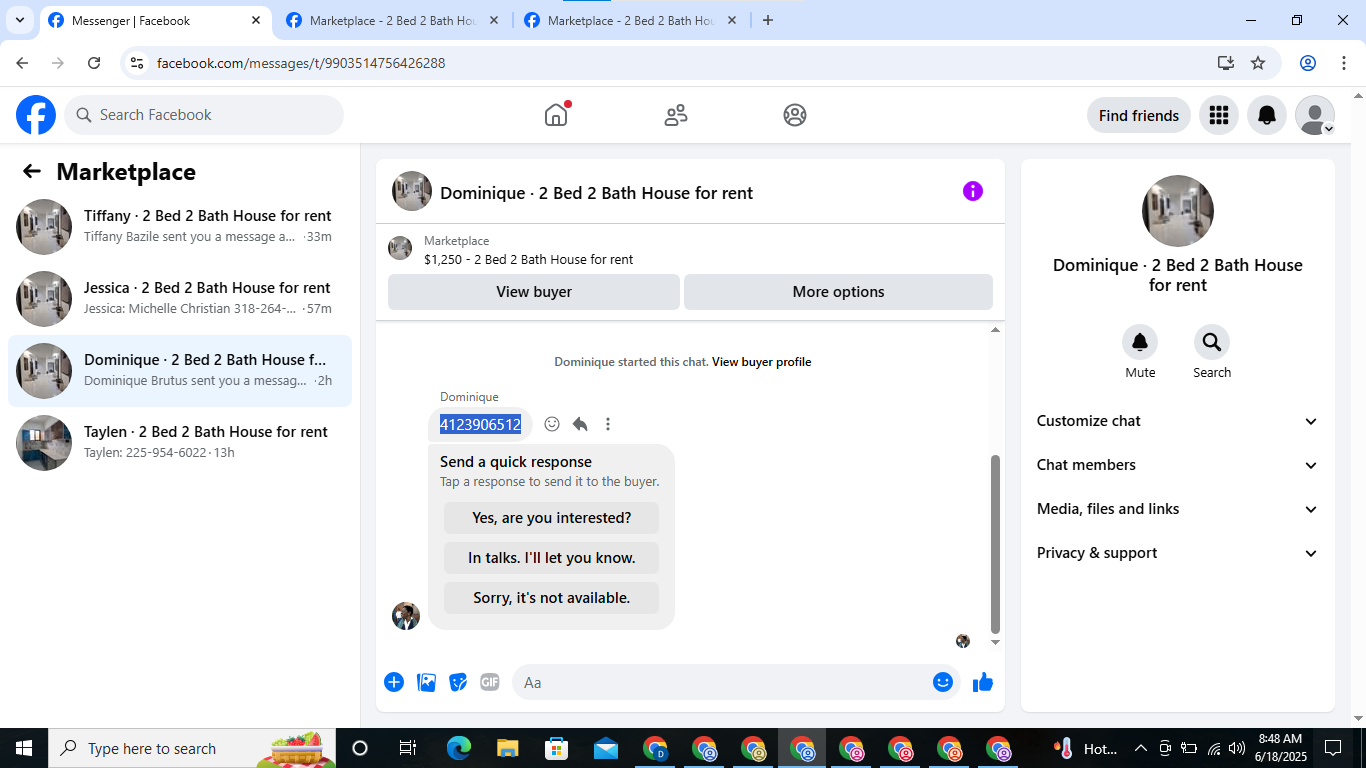
Task: Switch to the second Marketplace tab
Action: coord(393,20)
